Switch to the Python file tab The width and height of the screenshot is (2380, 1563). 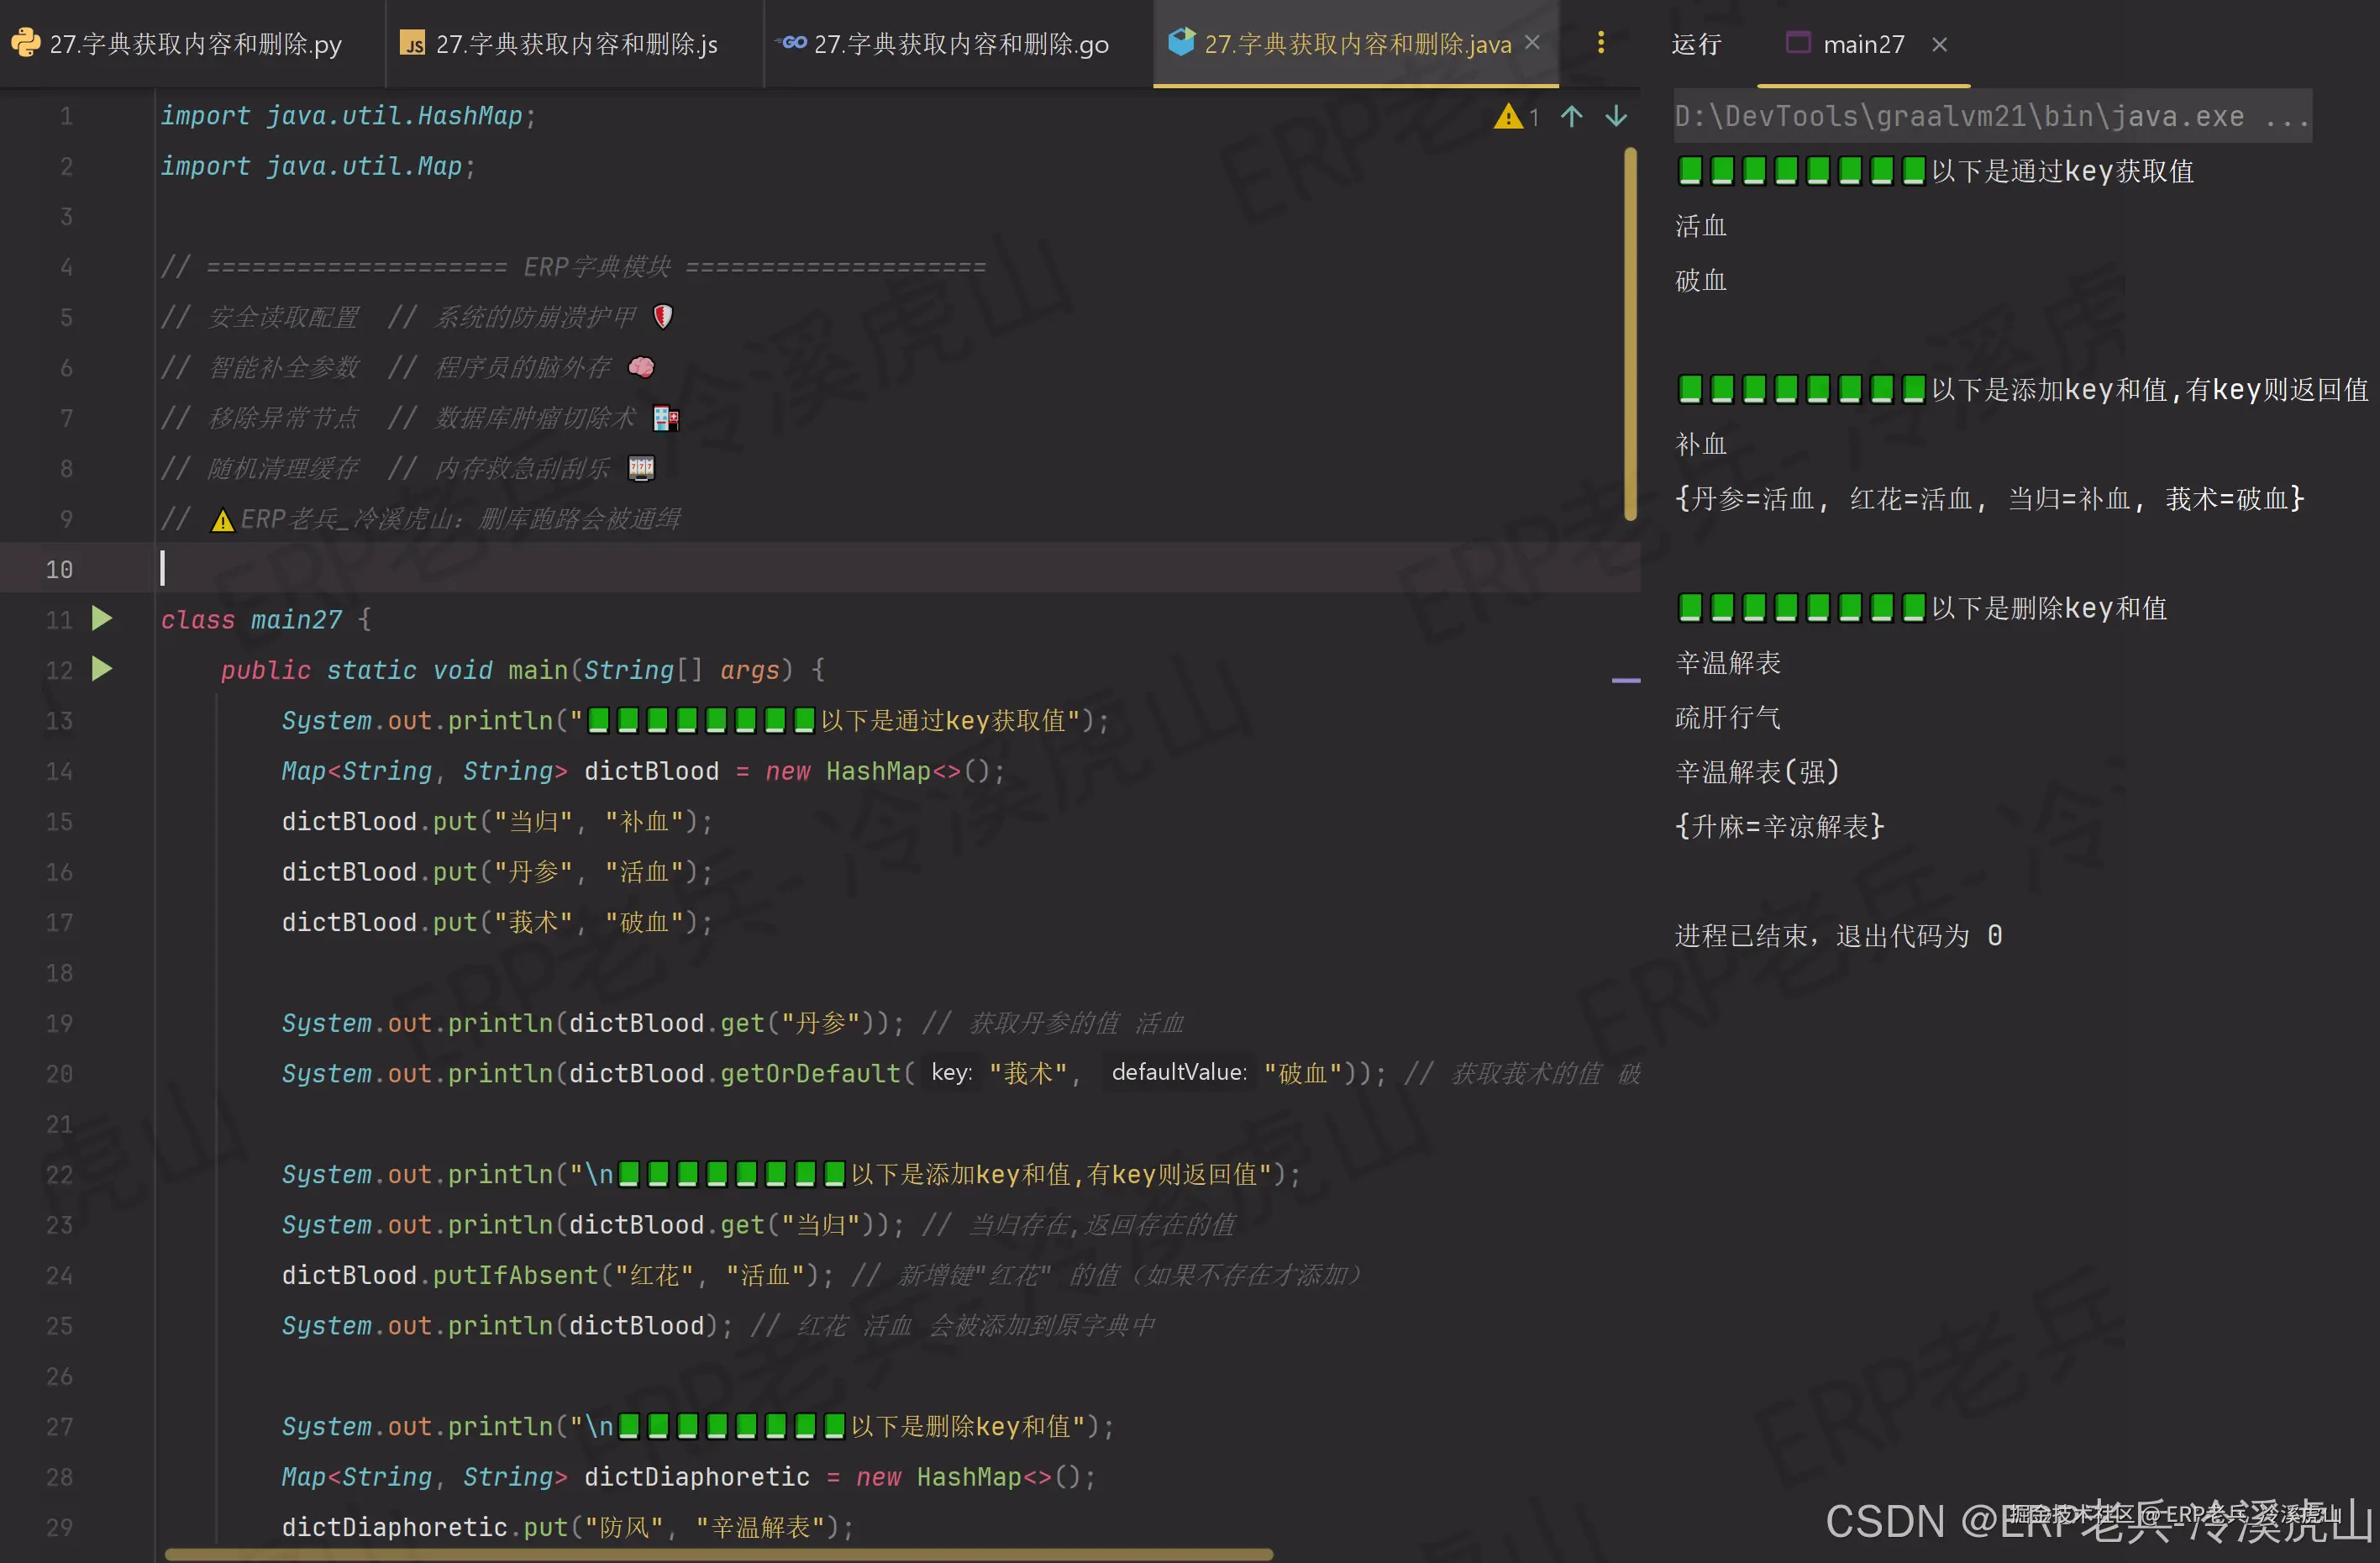tap(195, 44)
